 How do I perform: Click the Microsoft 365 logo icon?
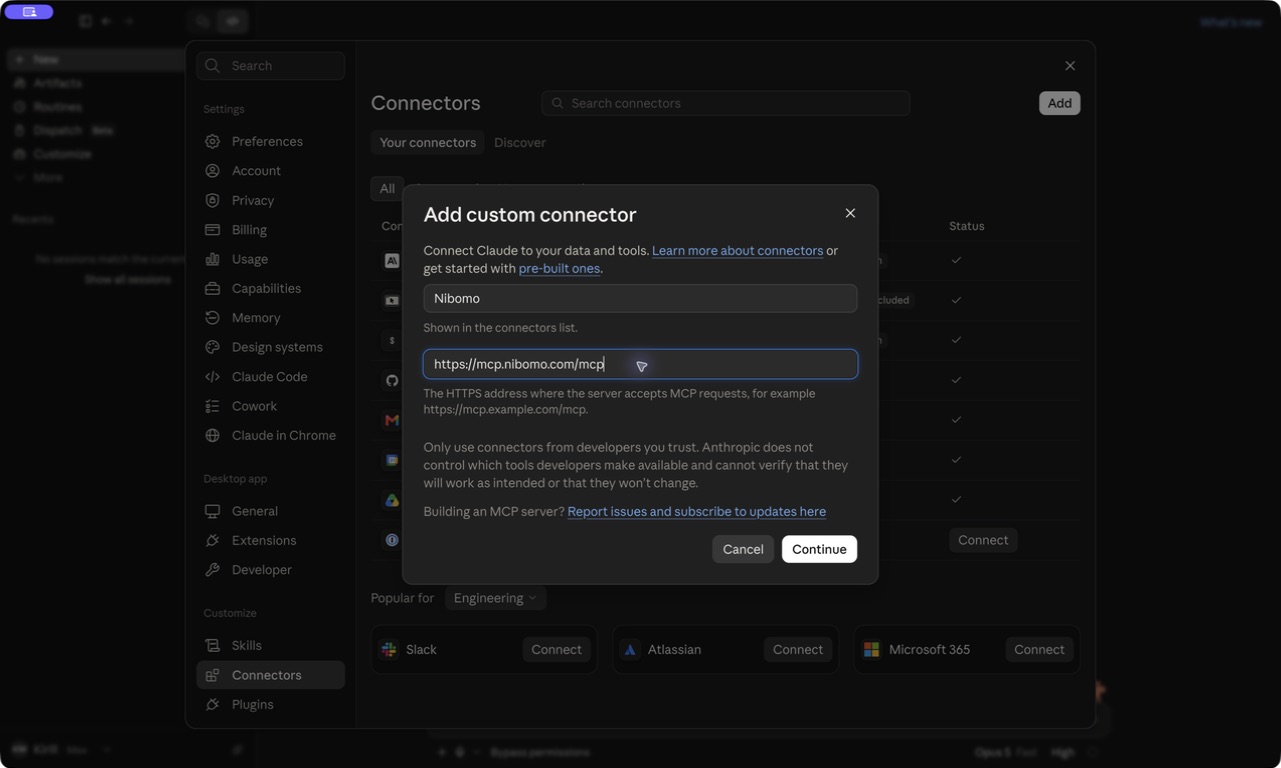871,649
